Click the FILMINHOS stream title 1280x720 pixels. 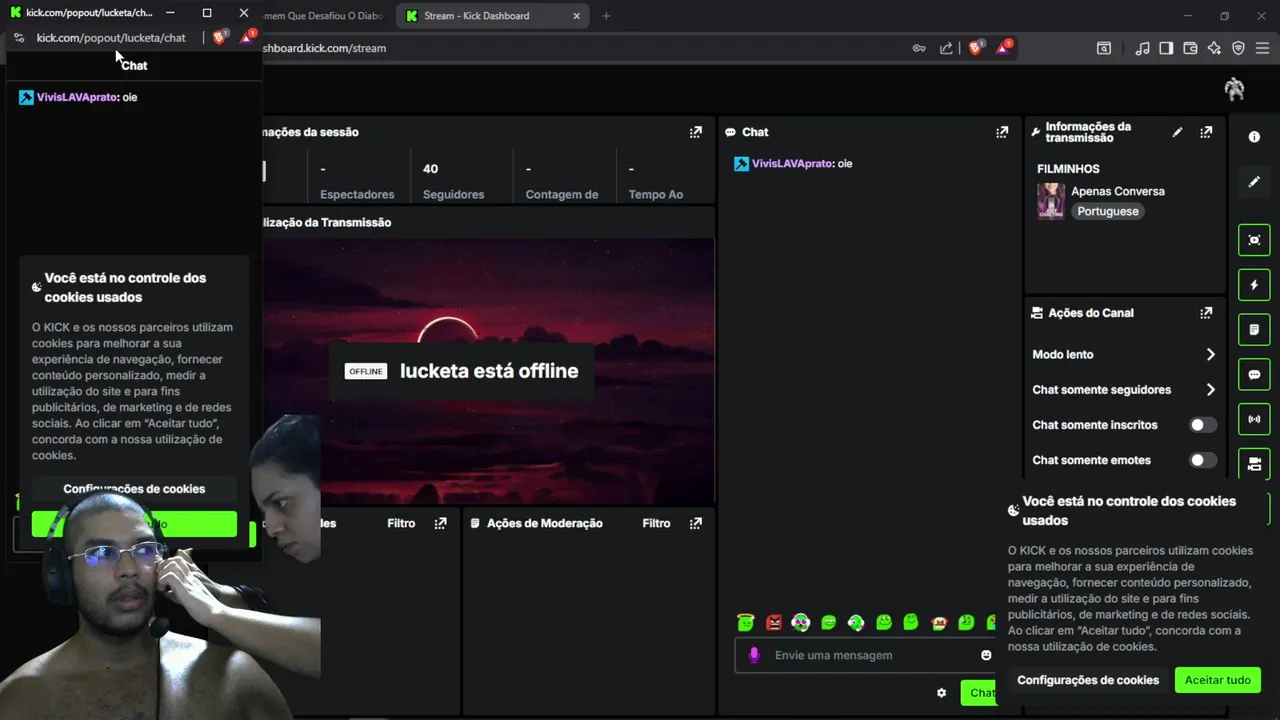pos(1068,169)
